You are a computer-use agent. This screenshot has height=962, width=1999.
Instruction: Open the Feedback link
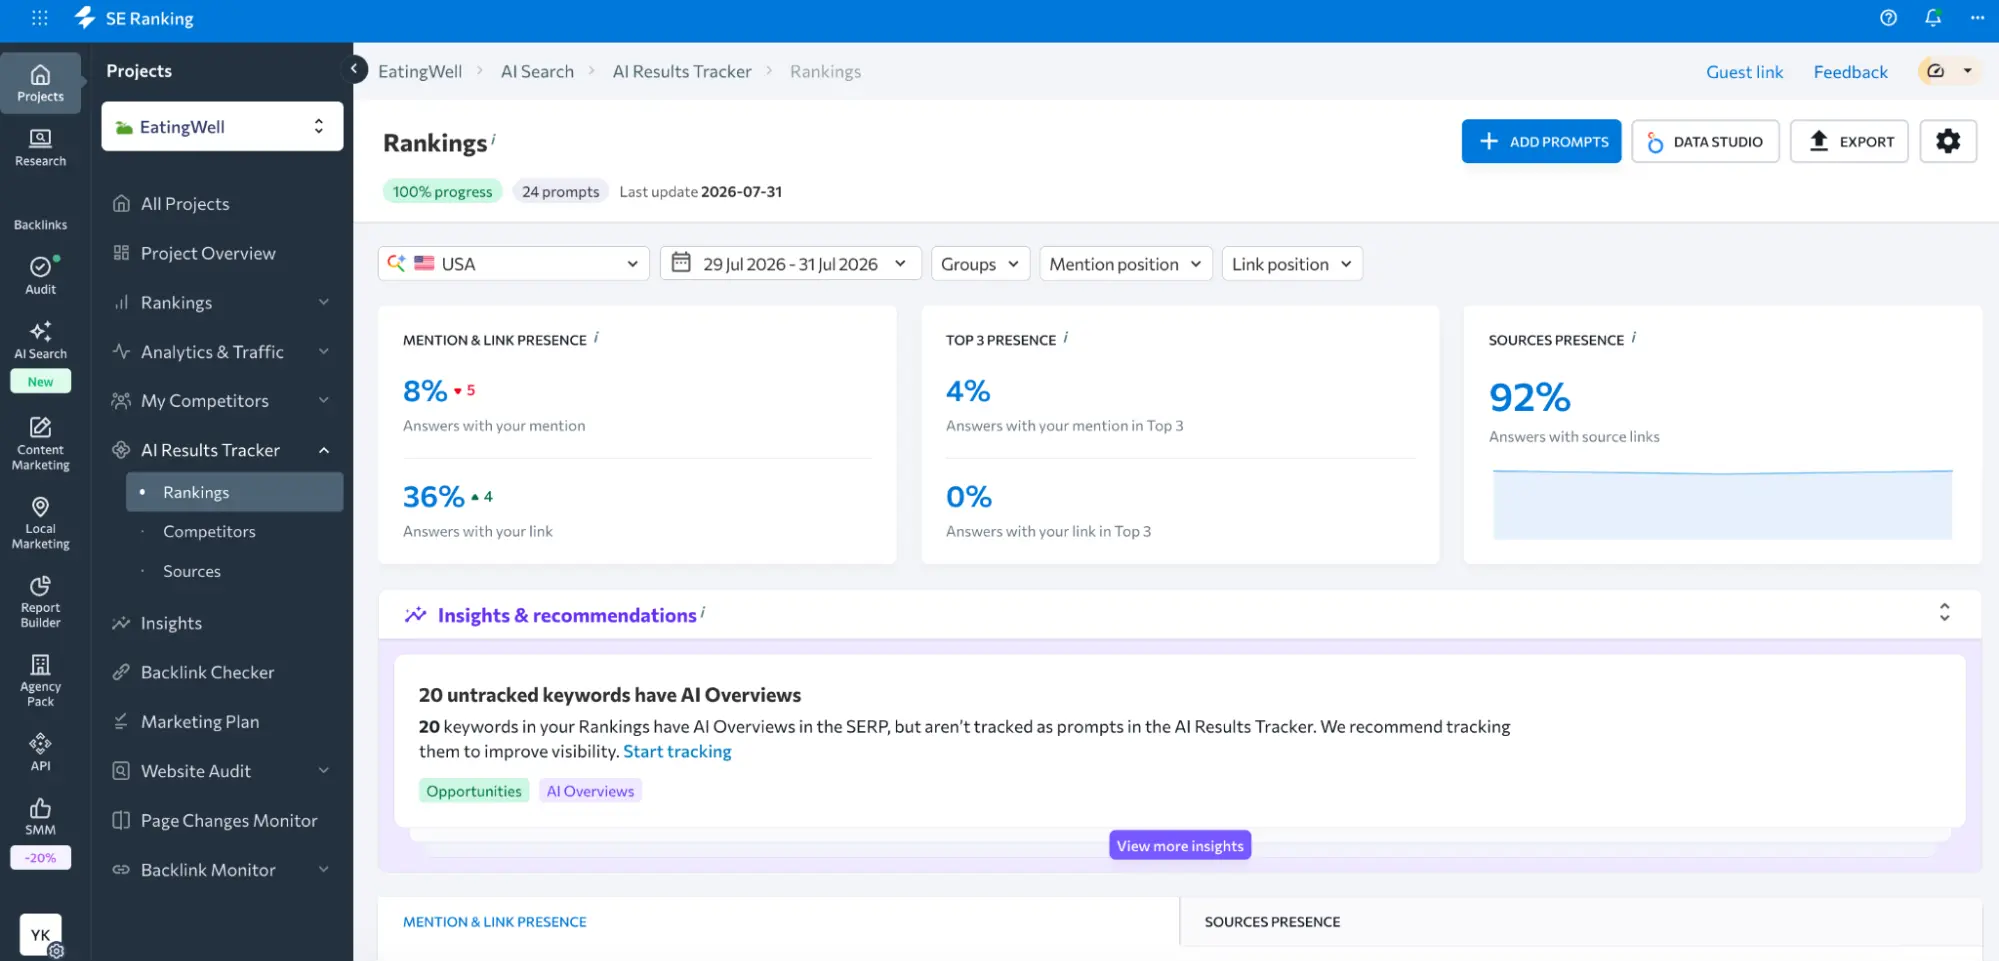[1850, 71]
